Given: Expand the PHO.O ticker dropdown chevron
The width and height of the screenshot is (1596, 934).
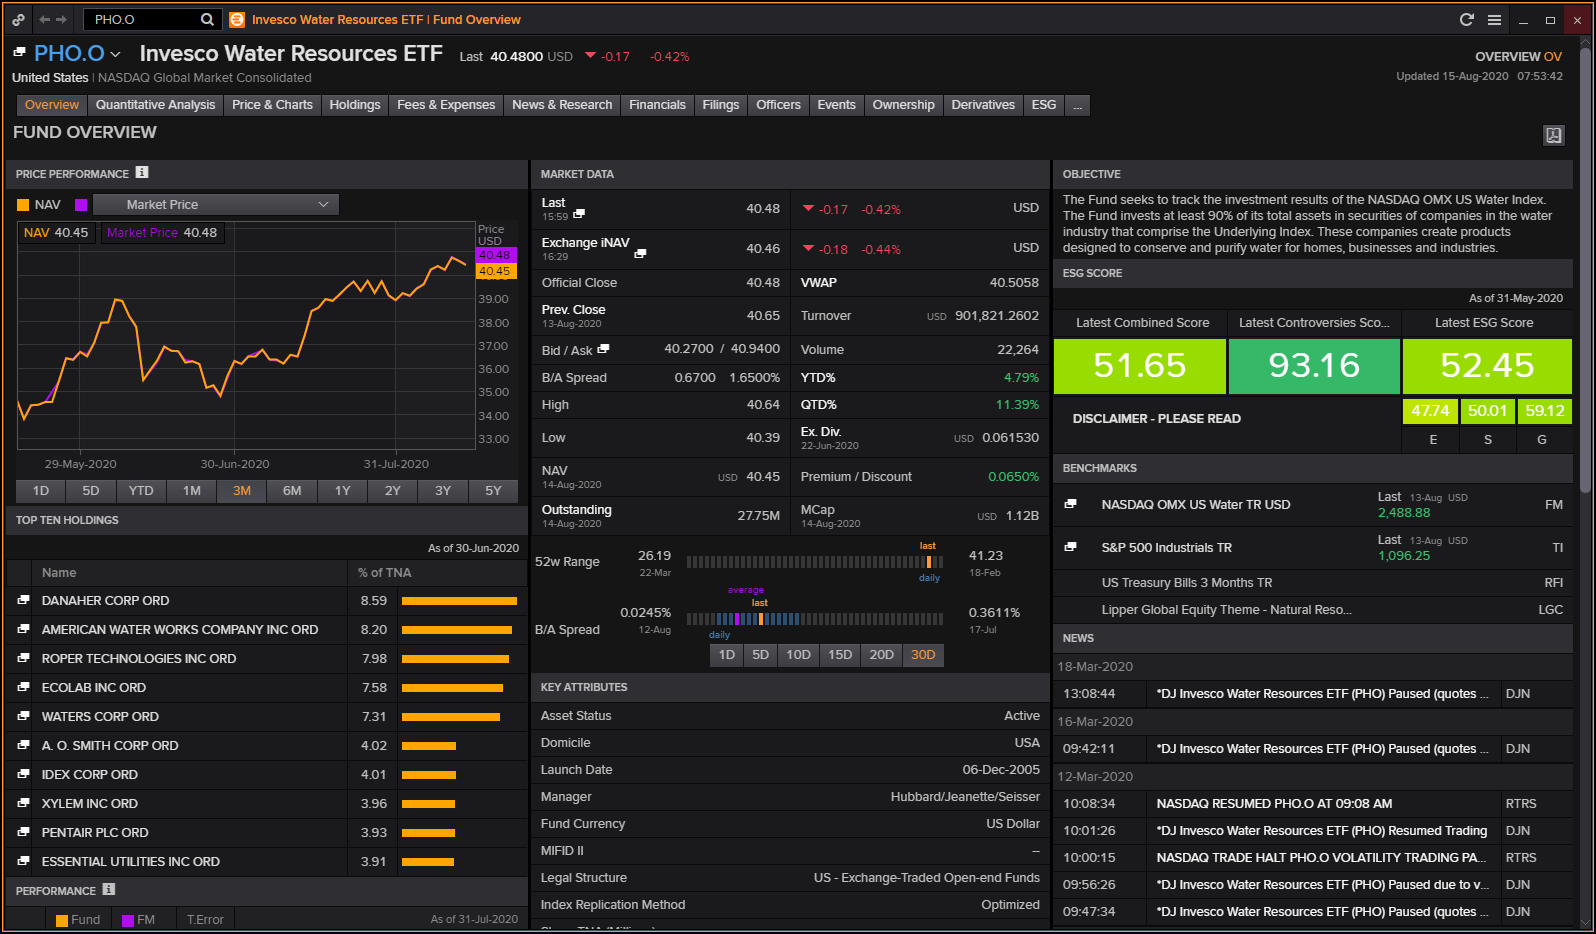Looking at the screenshot, I should pyautogui.click(x=115, y=54).
